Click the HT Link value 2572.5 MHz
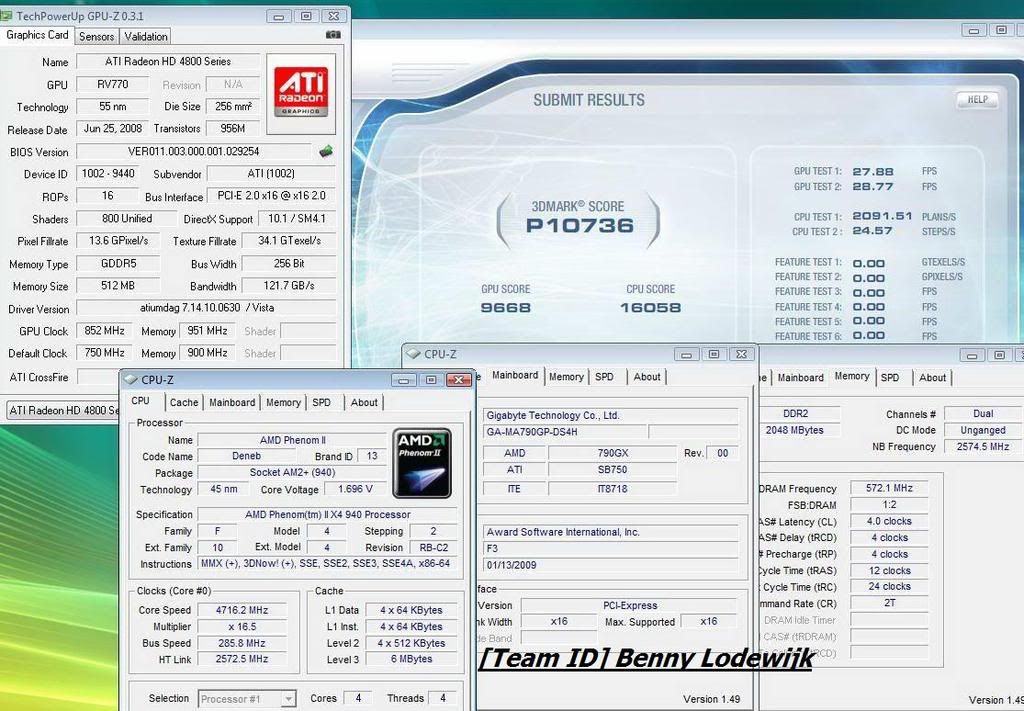Viewport: 1024px width, 711px height. pos(242,659)
